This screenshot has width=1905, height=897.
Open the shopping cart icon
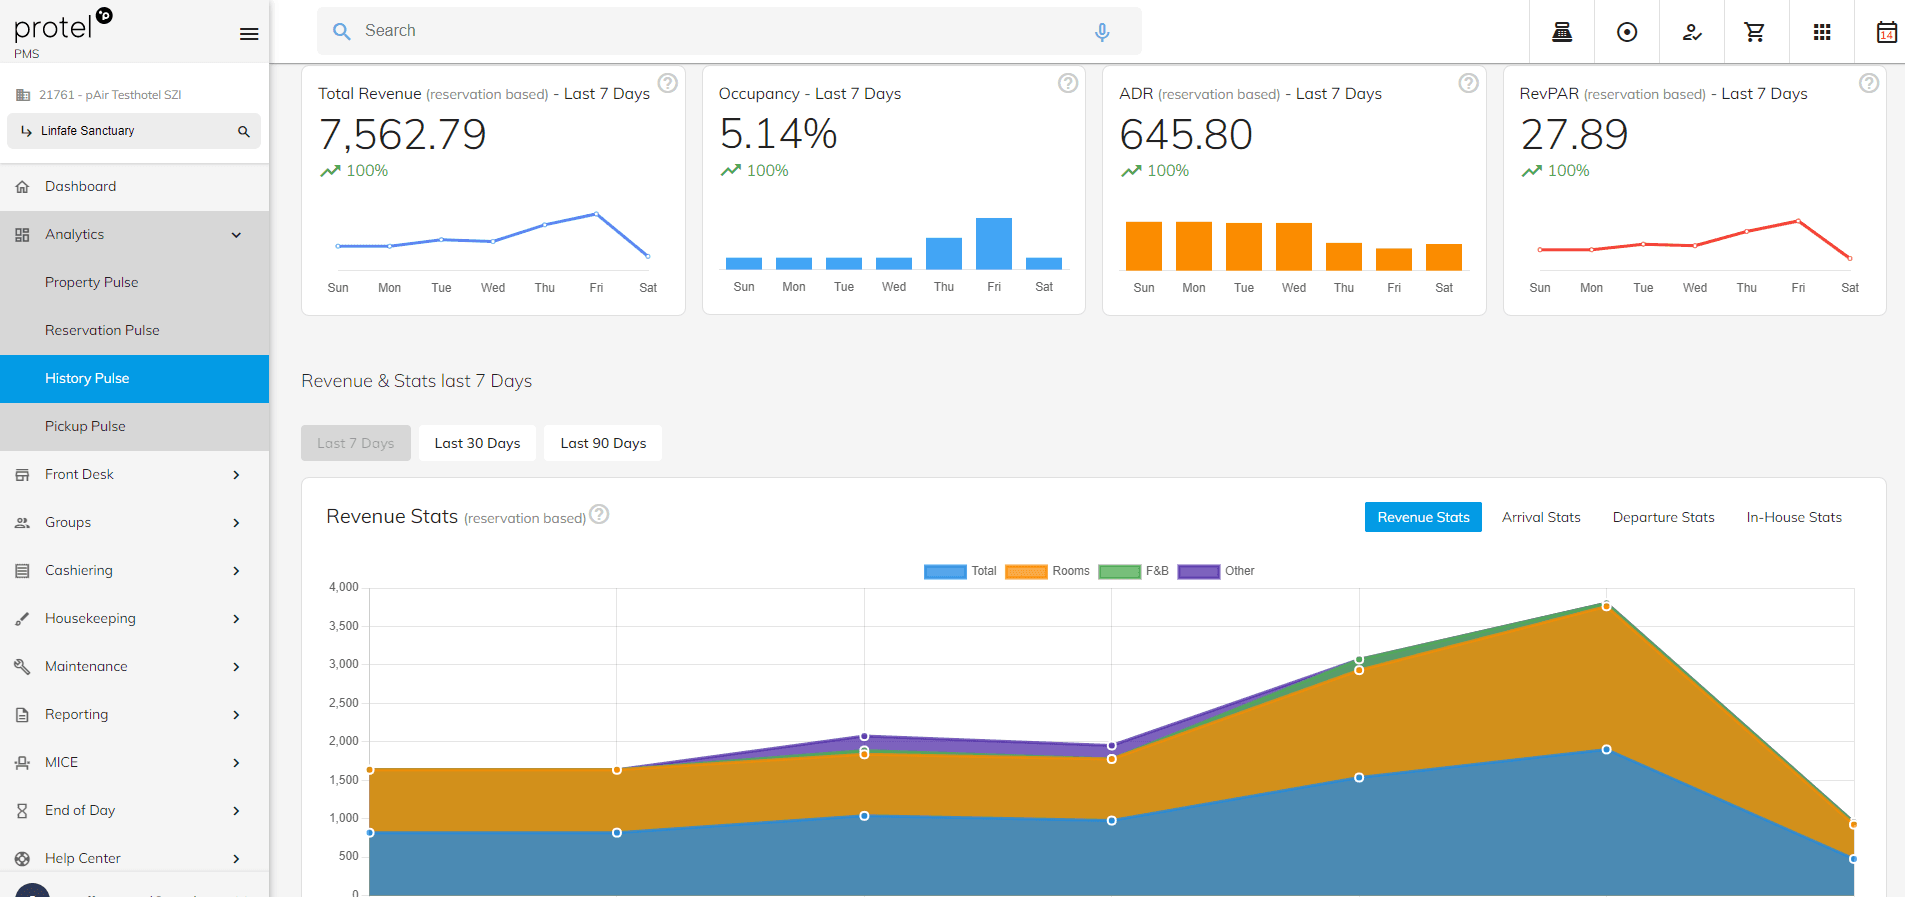(1754, 32)
